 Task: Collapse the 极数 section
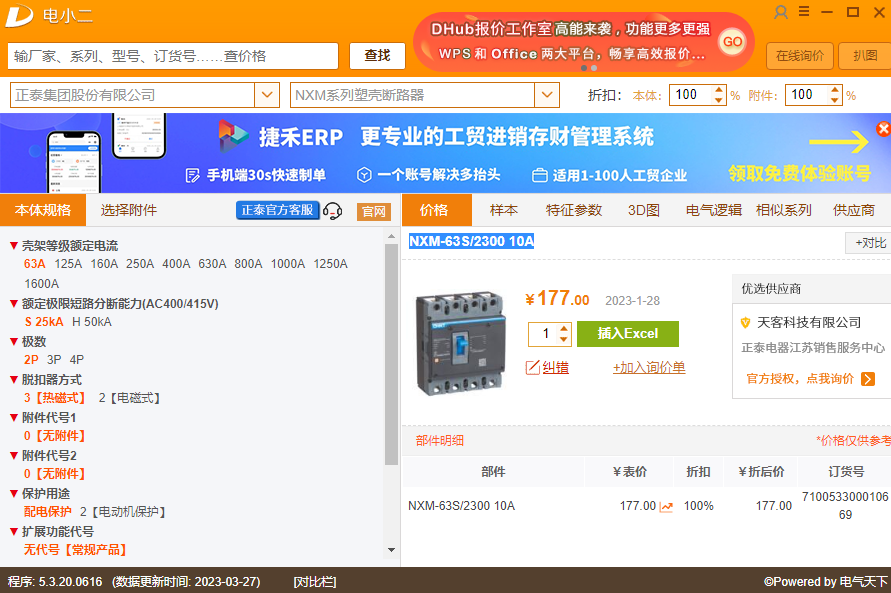point(14,342)
